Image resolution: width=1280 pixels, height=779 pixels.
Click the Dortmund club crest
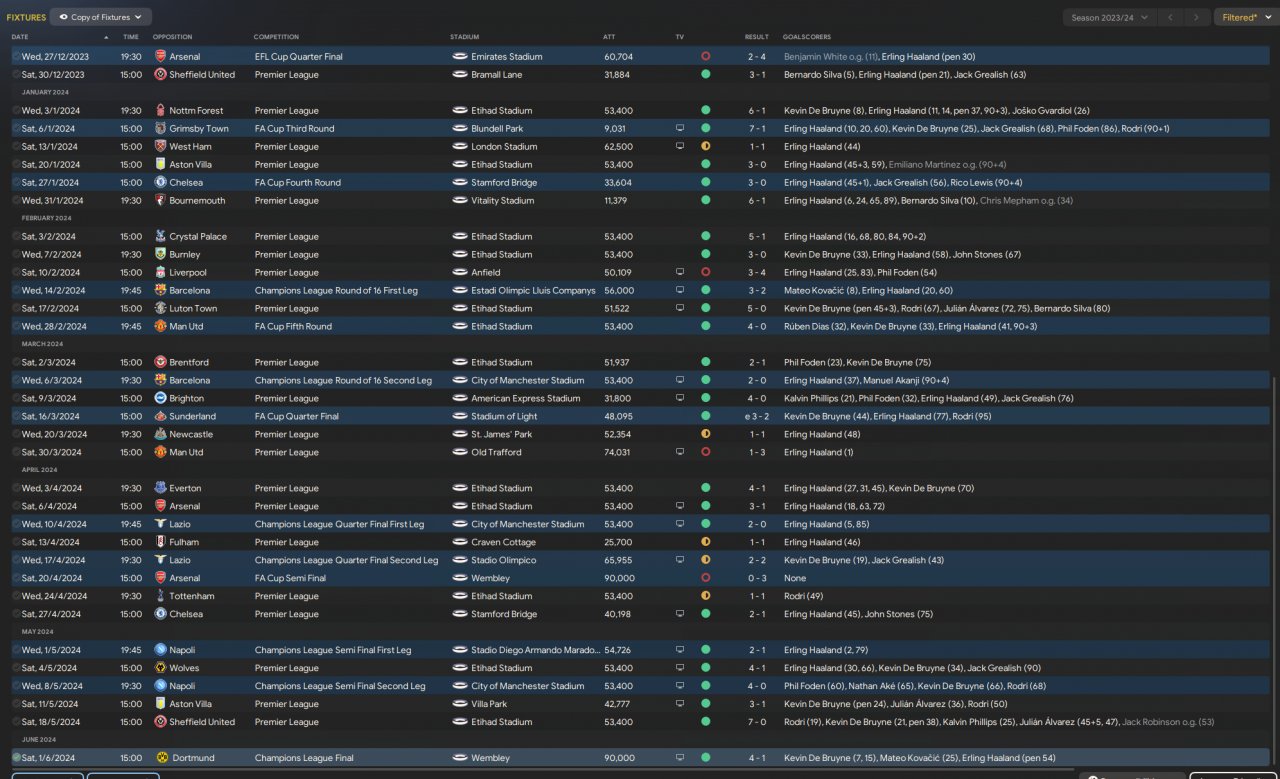pyautogui.click(x=160, y=759)
